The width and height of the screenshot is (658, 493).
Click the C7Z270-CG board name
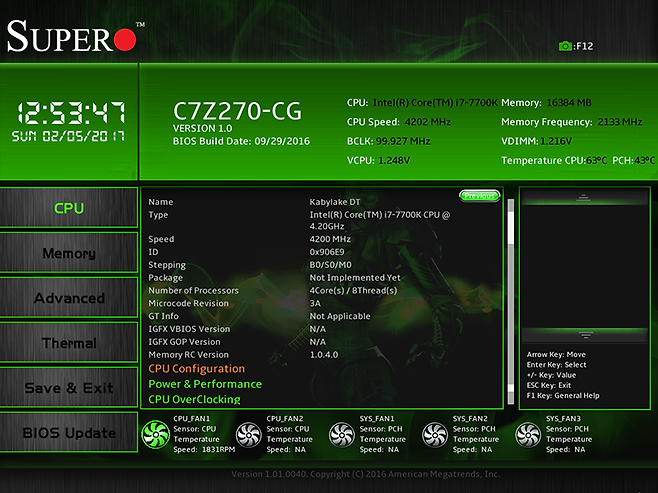237,111
